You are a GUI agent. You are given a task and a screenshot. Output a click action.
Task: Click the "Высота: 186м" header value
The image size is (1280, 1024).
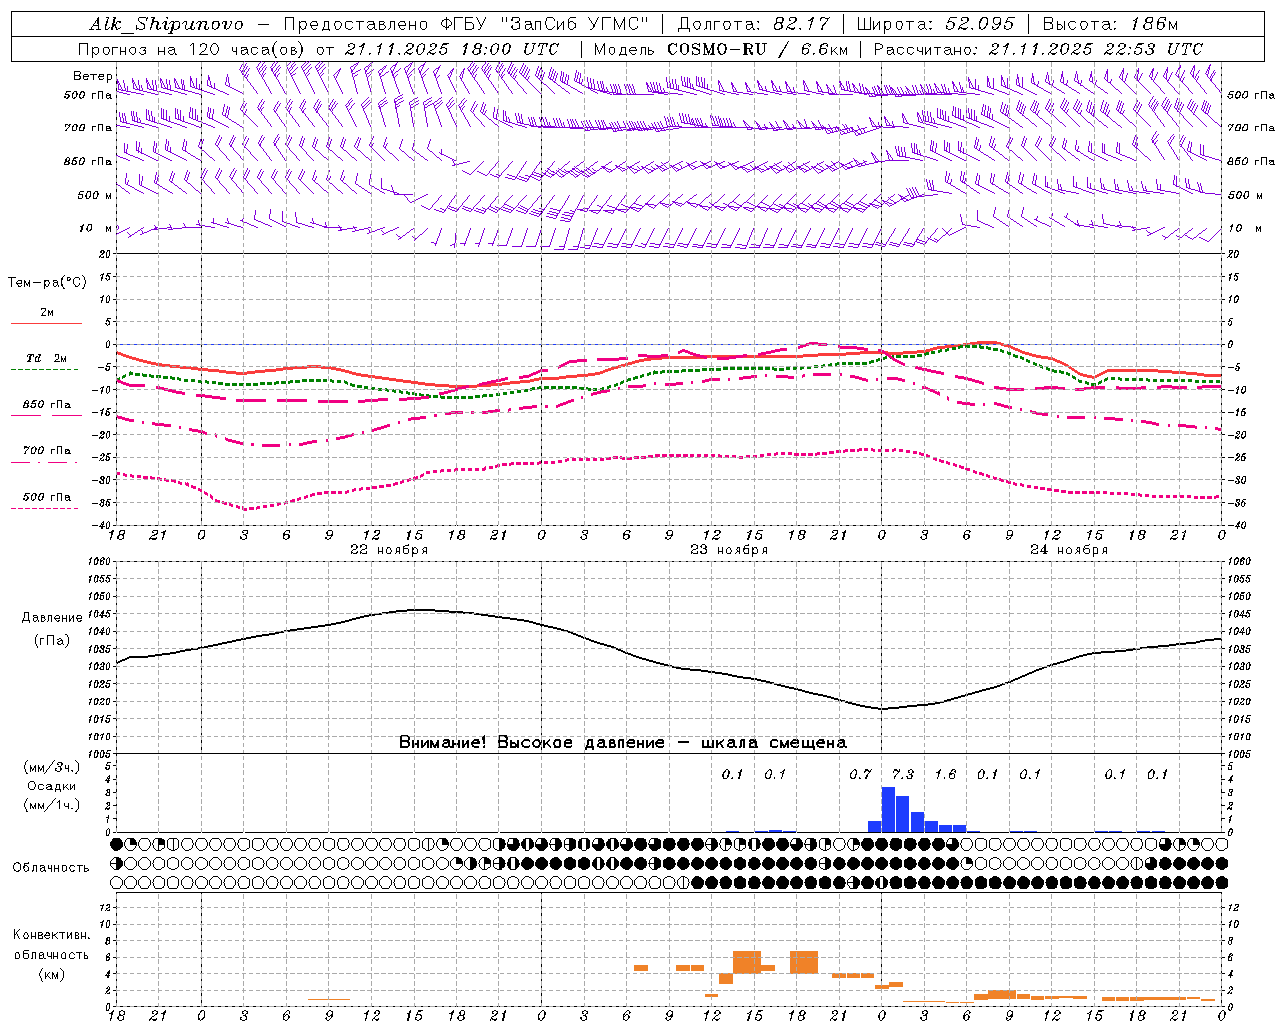tap(1110, 24)
